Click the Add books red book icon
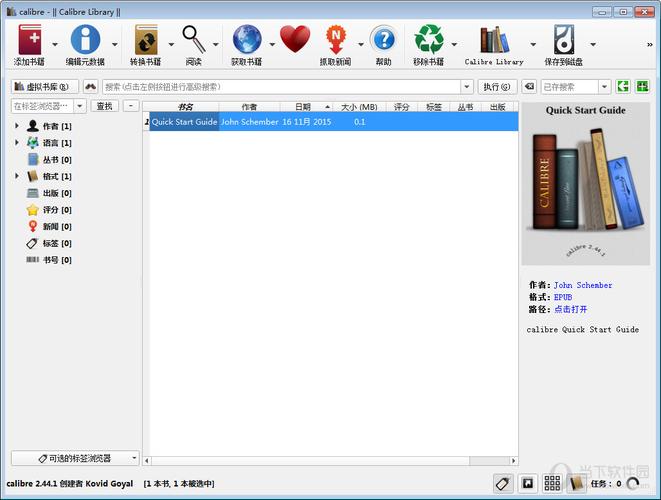Screen dimensions: 661x500 pyautogui.click(x=30, y=40)
